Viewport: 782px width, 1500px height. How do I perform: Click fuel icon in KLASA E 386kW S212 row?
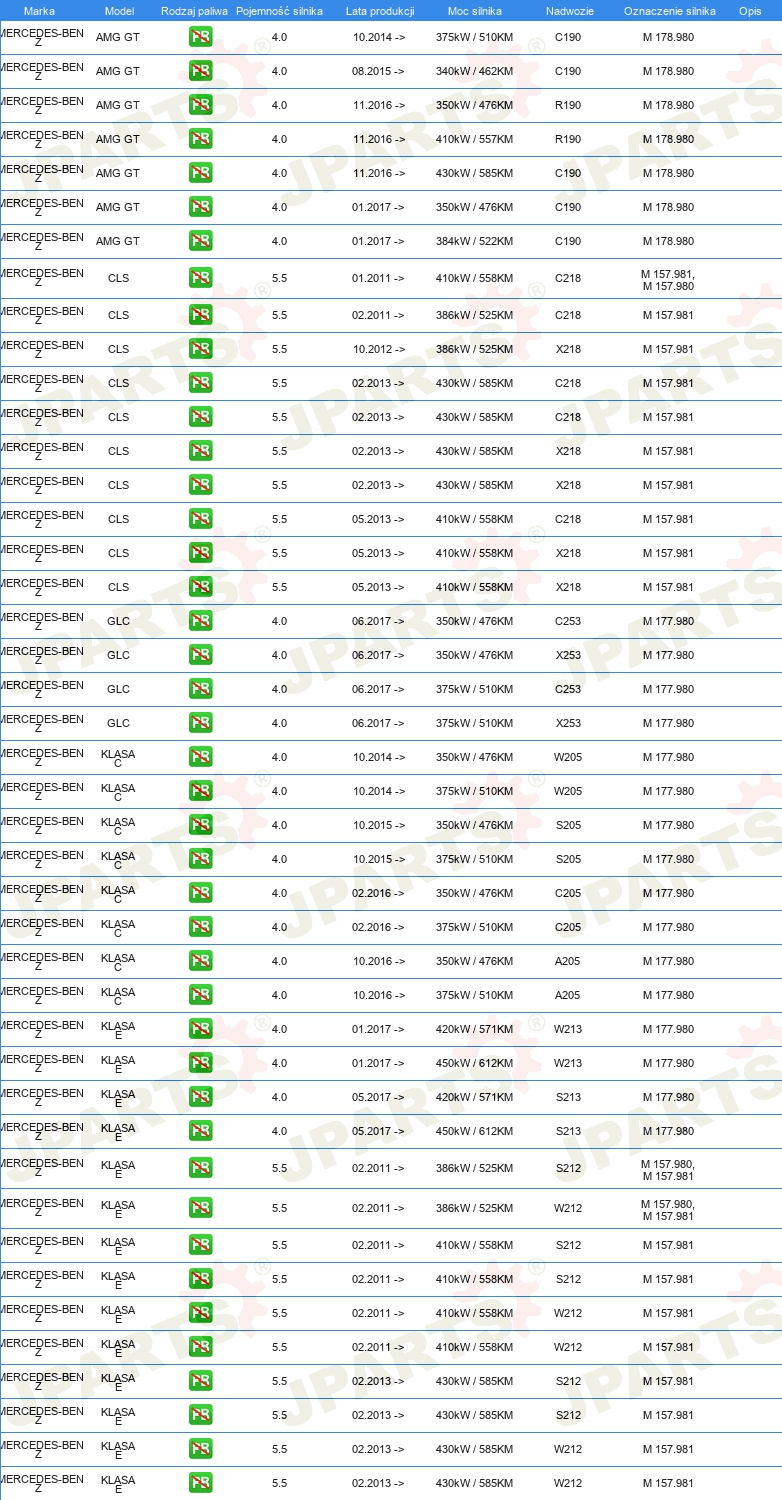pos(200,1168)
